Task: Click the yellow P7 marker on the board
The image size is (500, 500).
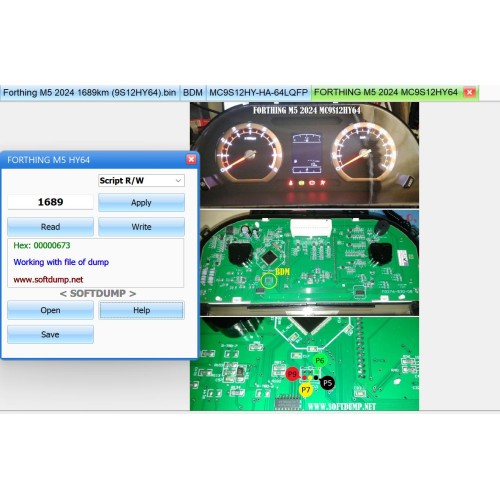Action: point(306,389)
